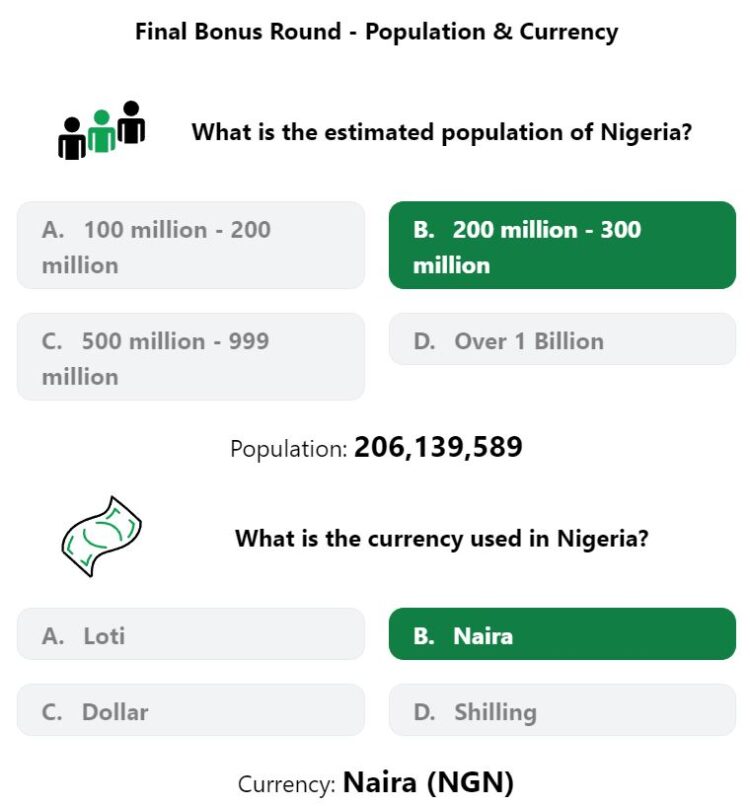Pick option D. Over 1 Billion
750x806 pixels.
pyautogui.click(x=562, y=339)
